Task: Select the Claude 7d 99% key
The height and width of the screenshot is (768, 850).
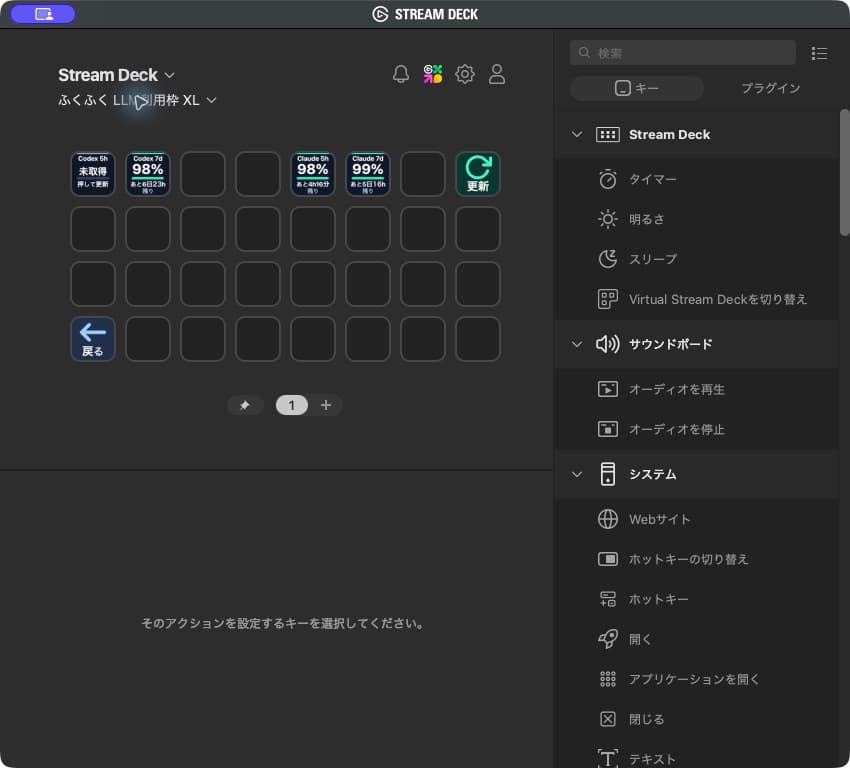Action: pyautogui.click(x=368, y=174)
